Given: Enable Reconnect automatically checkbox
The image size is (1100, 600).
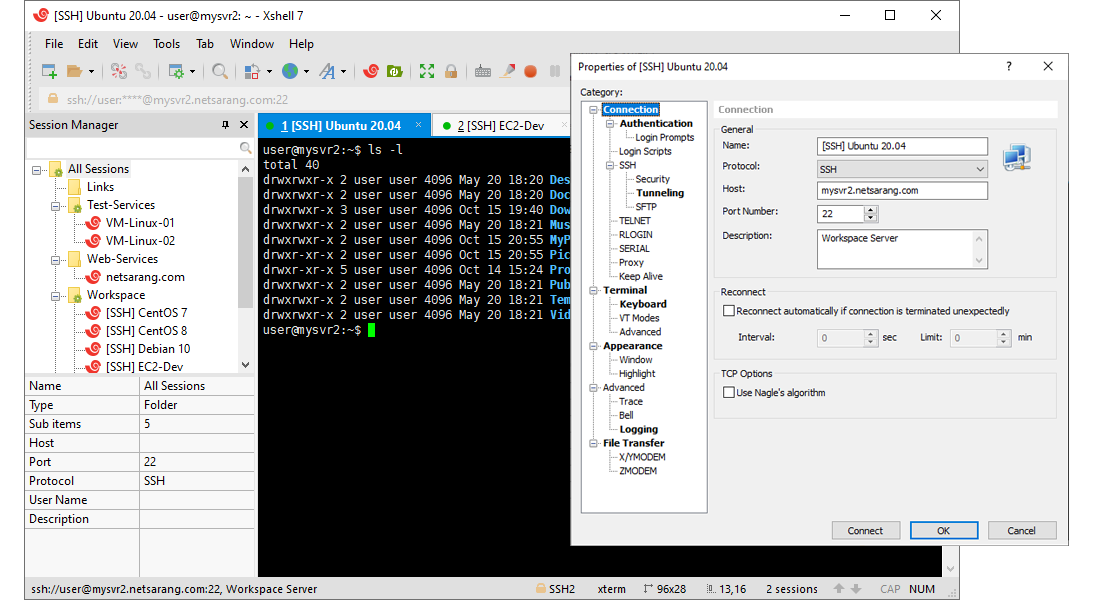Looking at the screenshot, I should [x=729, y=311].
